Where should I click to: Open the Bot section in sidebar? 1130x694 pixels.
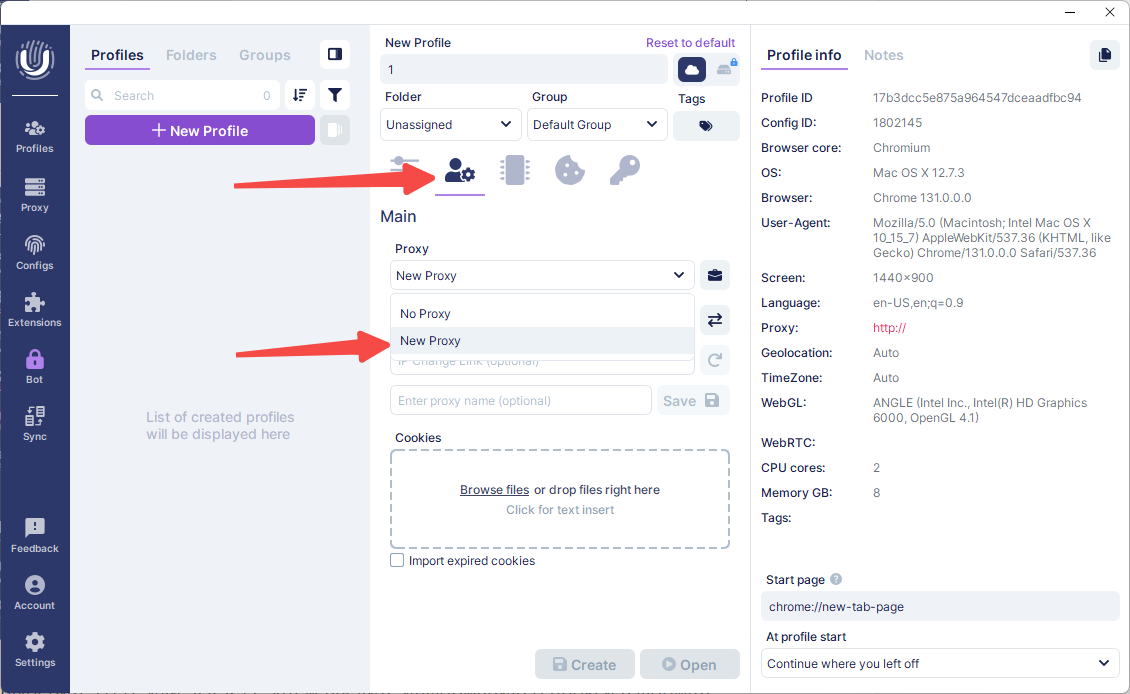point(35,366)
